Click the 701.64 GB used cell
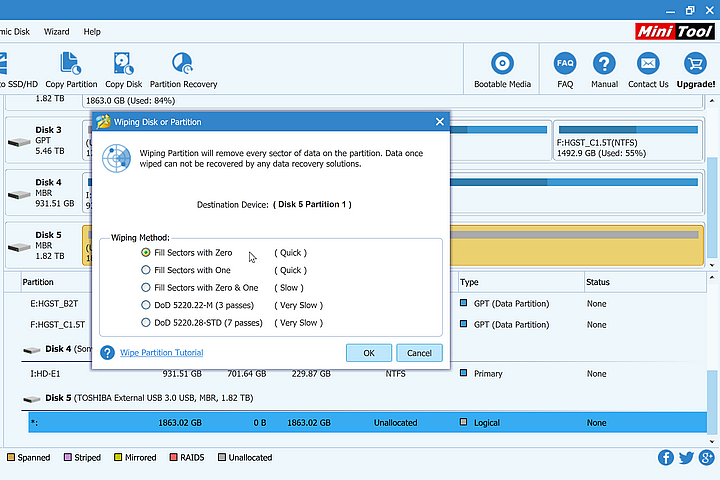Image resolution: width=720 pixels, height=480 pixels. 247,374
